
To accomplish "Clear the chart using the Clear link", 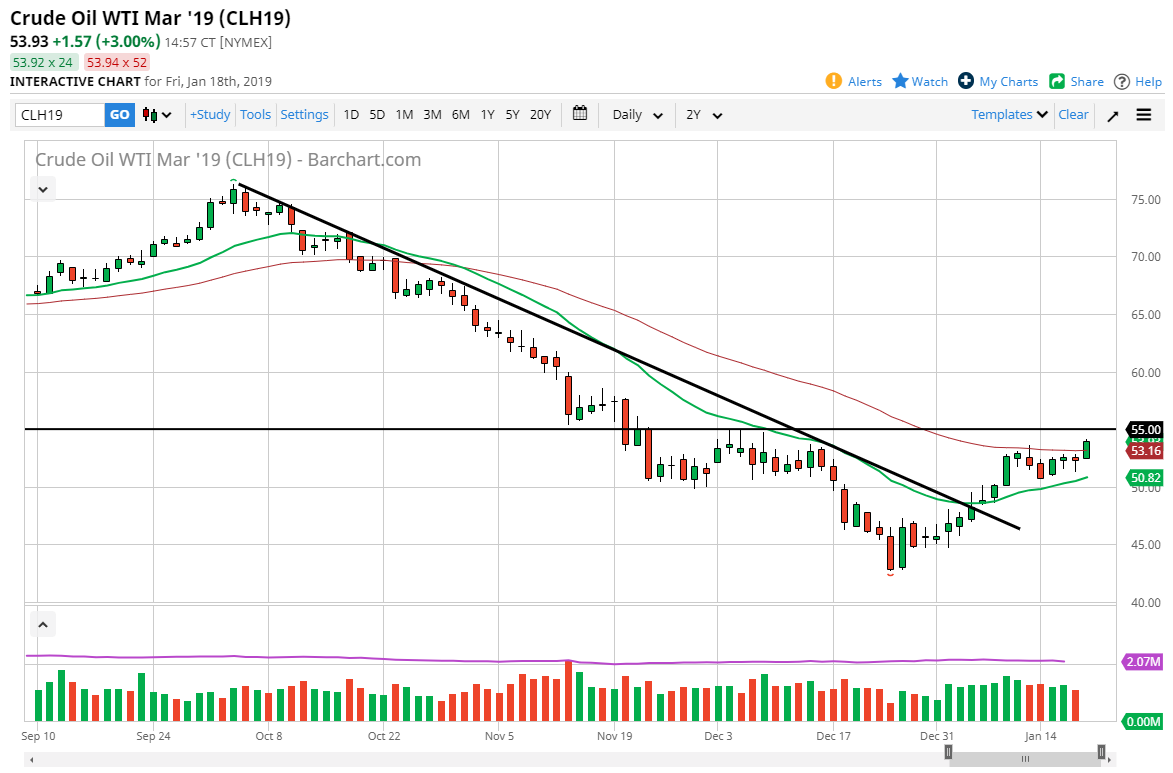I will coord(1073,114).
